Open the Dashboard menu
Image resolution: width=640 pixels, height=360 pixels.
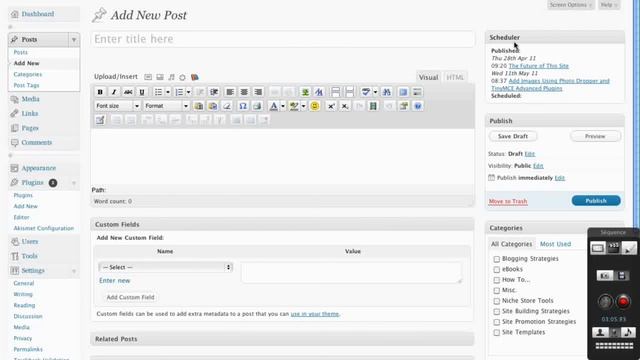(38, 14)
